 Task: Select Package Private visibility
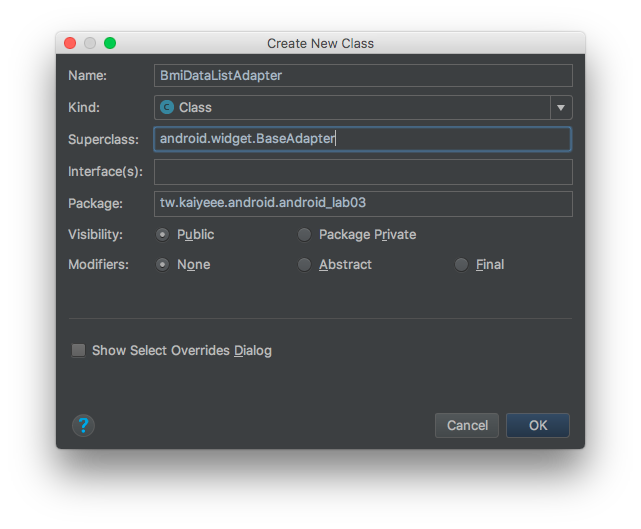(x=304, y=235)
